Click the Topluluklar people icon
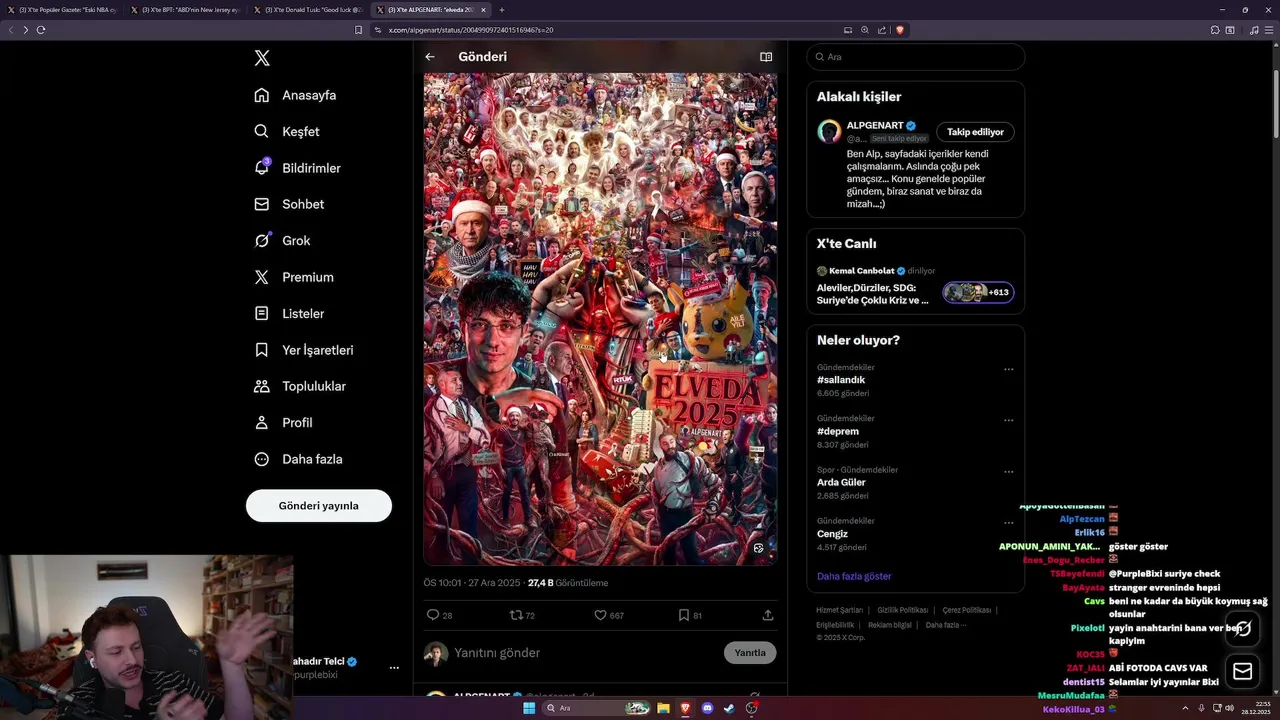The image size is (1280, 720). pos(262,386)
